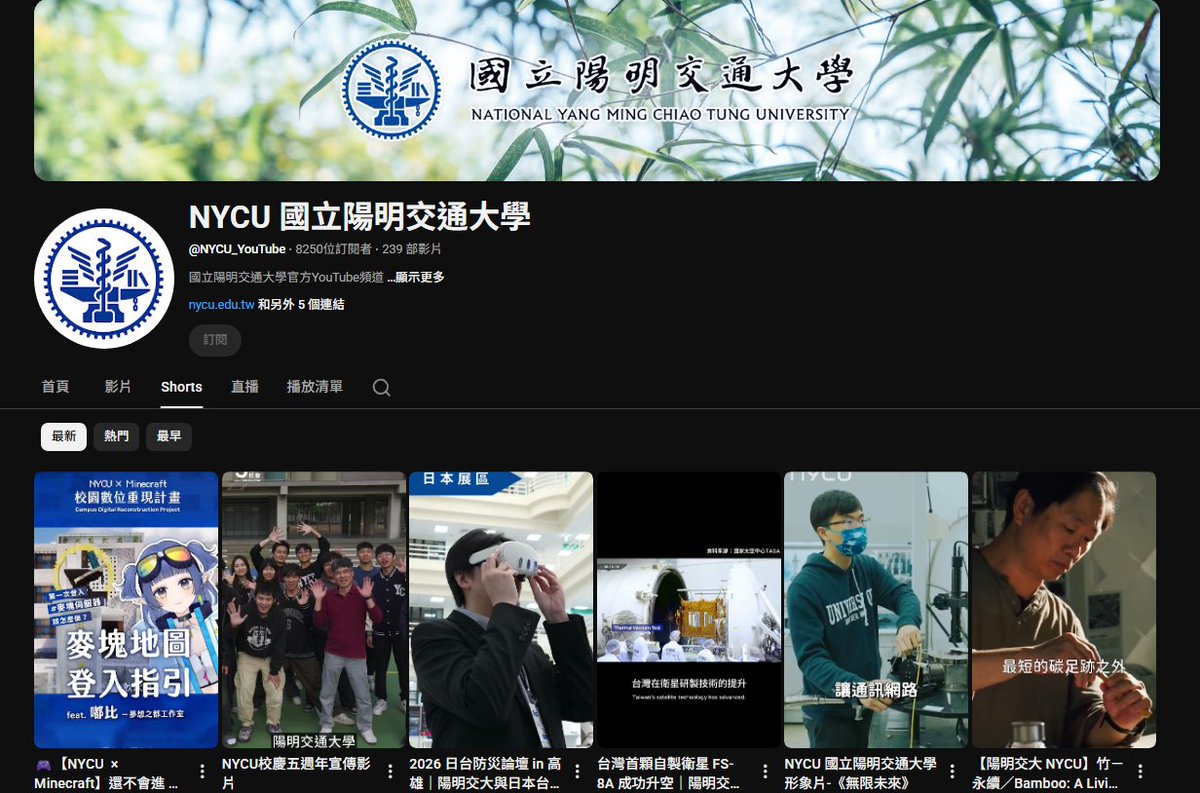Viewport: 1200px width, 793px height.
Task: Click title NYCU校慶五週年宣傳影片
Action: 294,773
